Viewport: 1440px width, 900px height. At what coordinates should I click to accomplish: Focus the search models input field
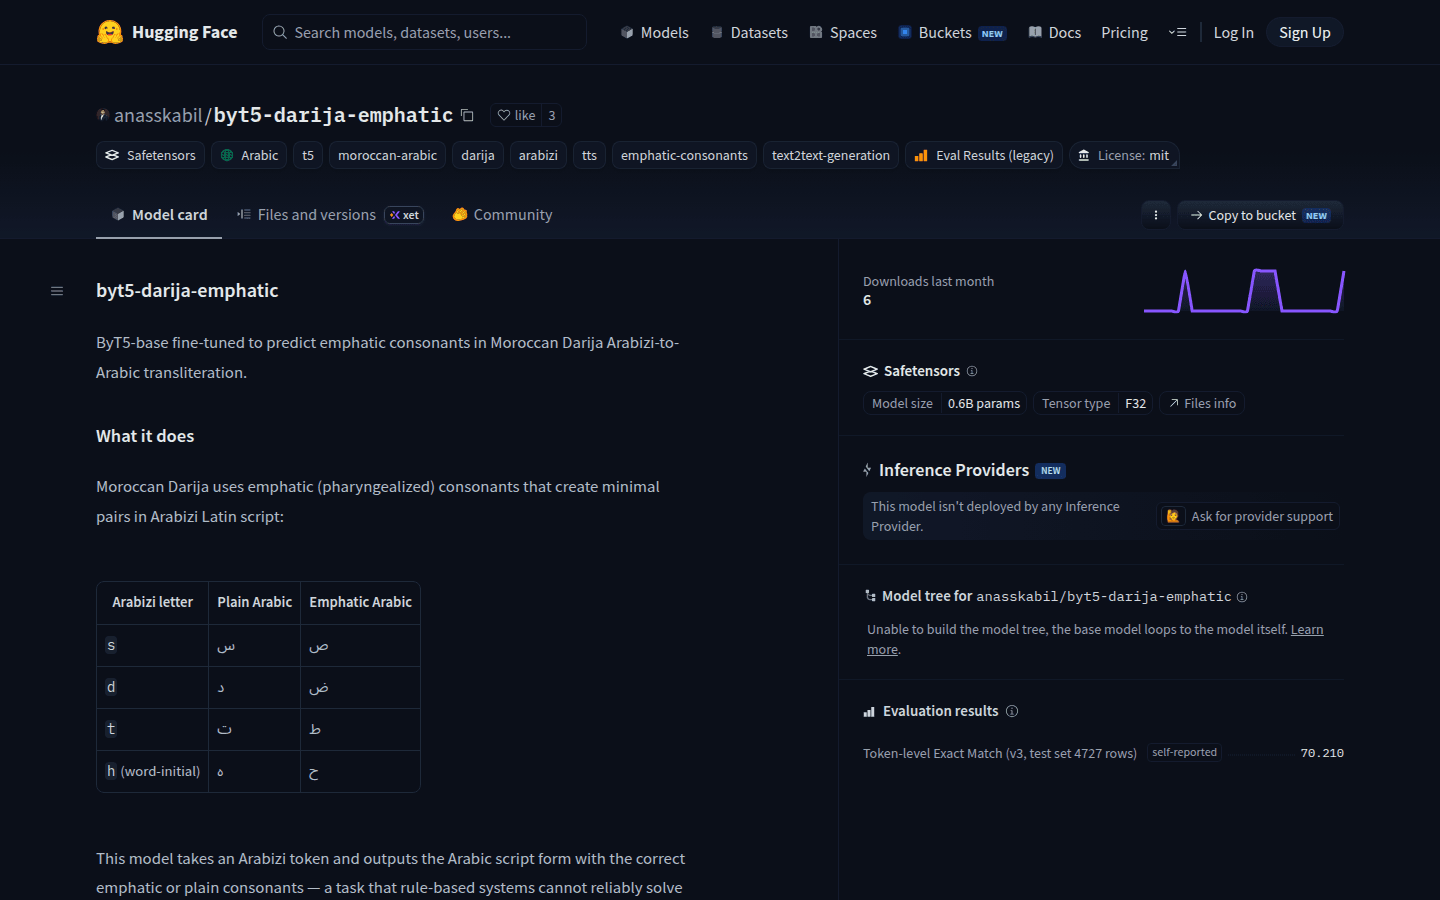click(x=424, y=32)
